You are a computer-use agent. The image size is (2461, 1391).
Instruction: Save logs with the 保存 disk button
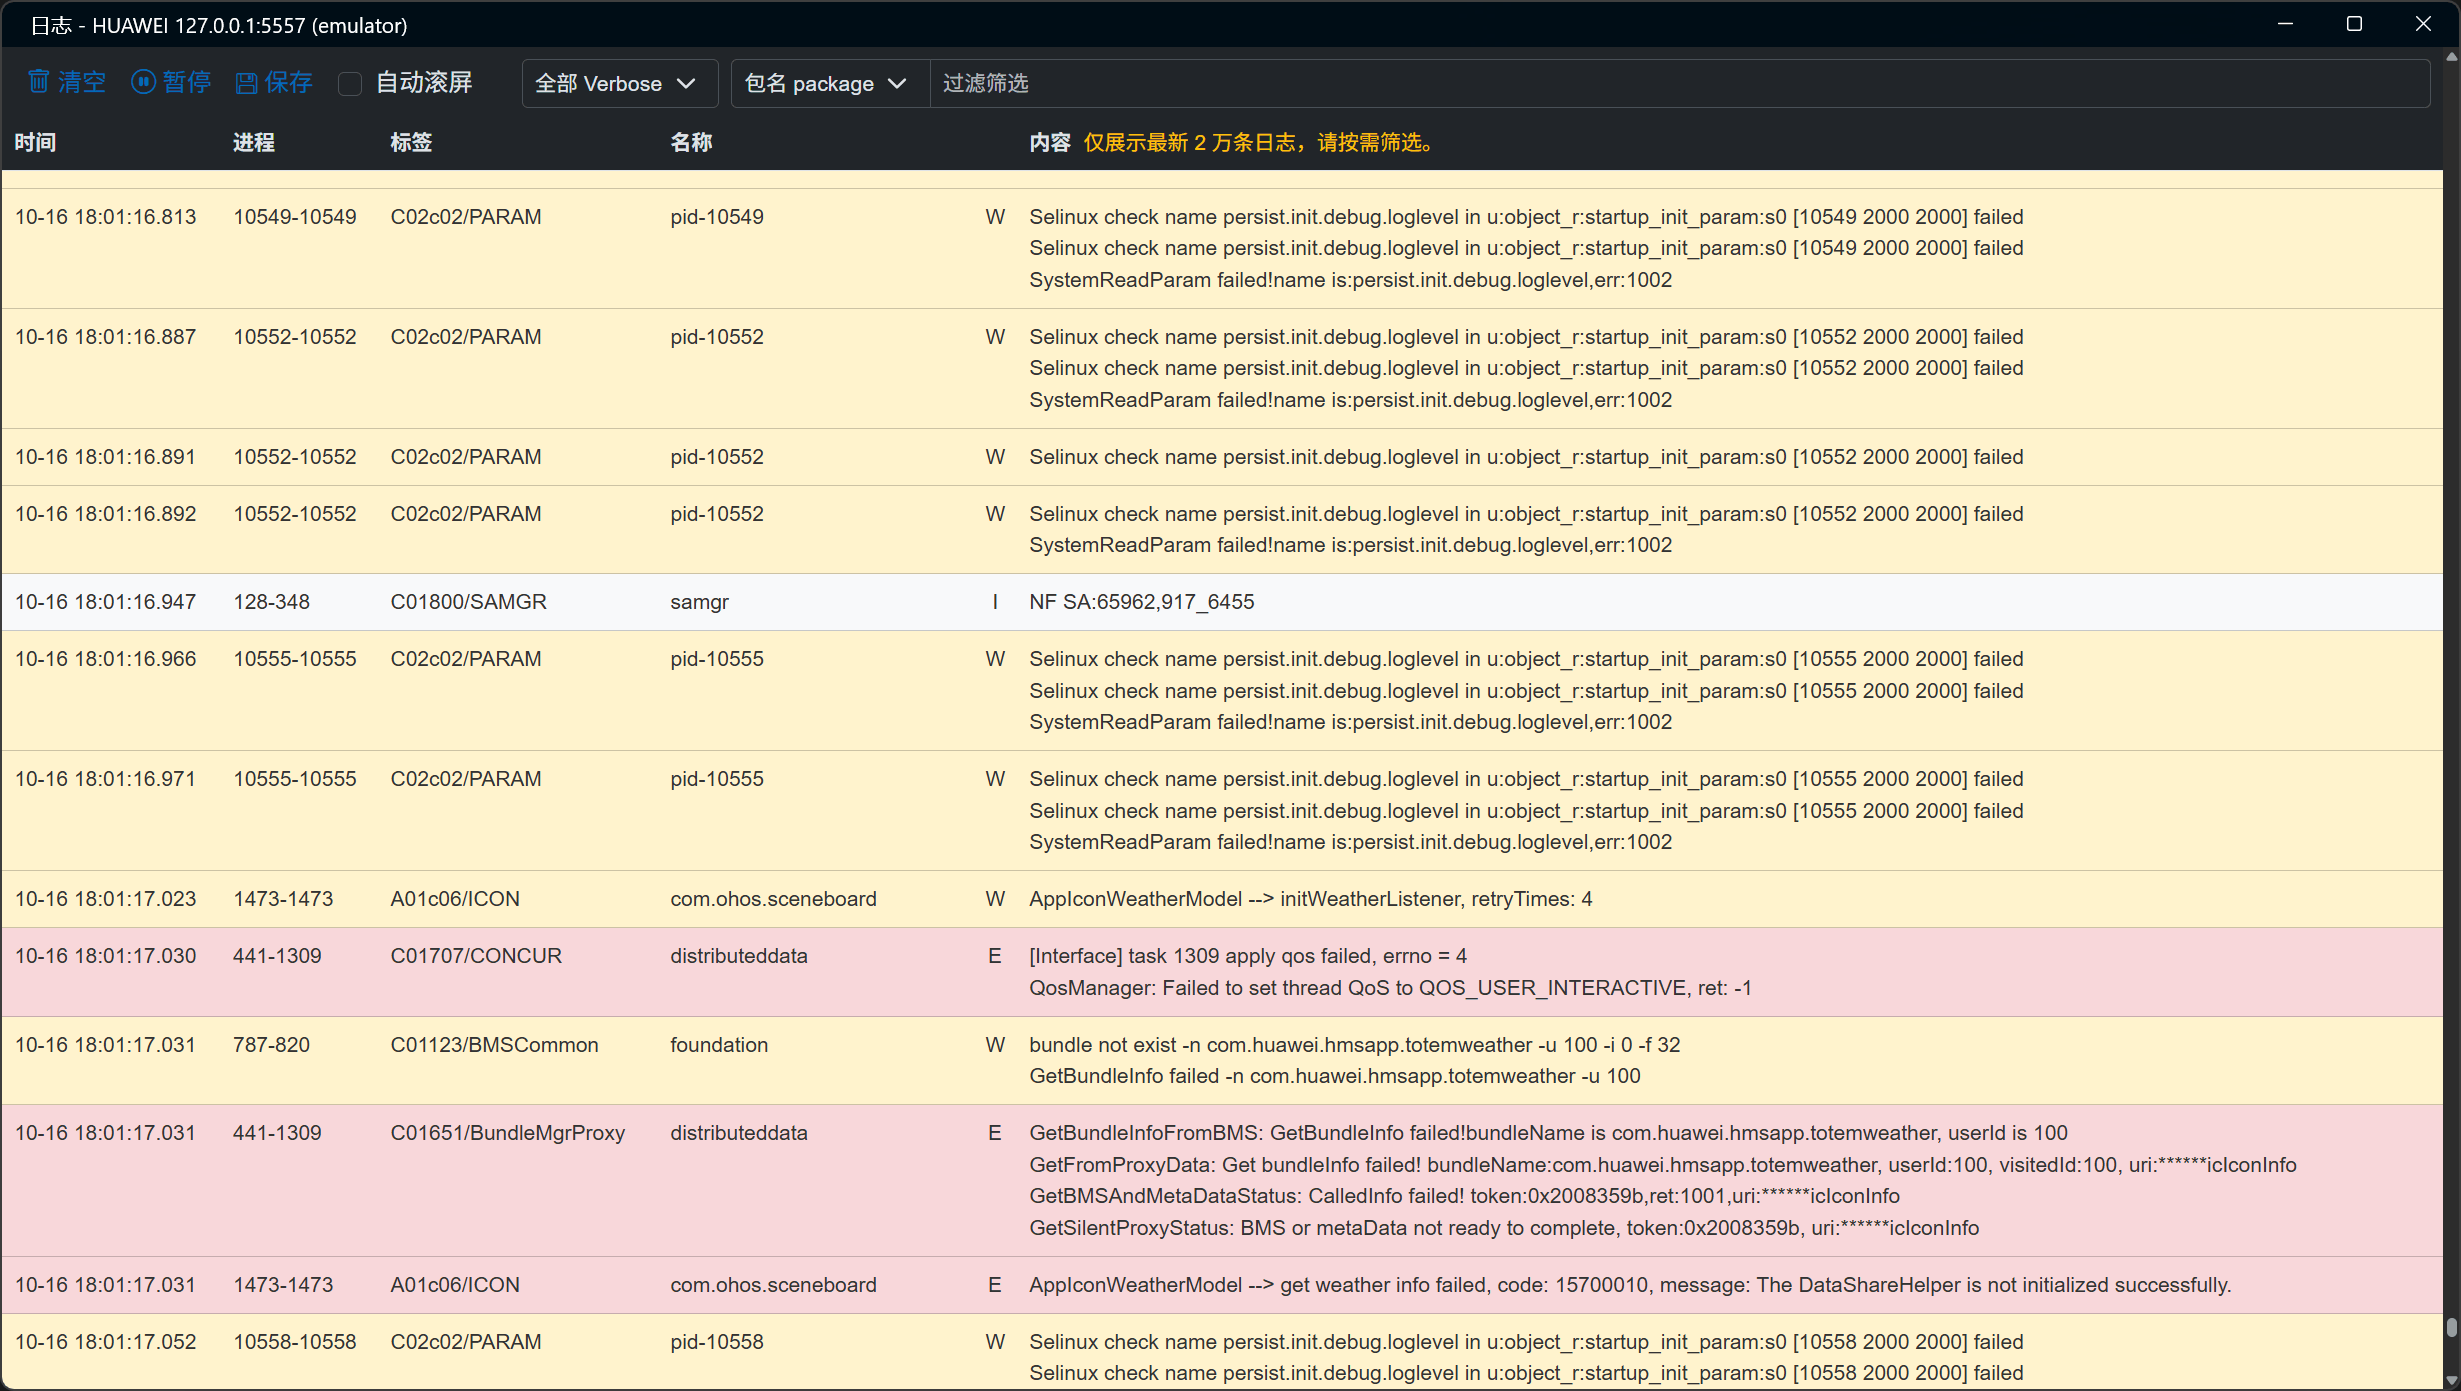coord(274,83)
